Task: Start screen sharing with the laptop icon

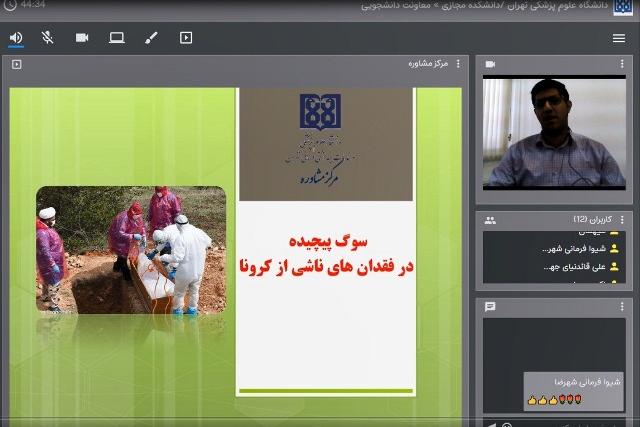Action: click(117, 38)
